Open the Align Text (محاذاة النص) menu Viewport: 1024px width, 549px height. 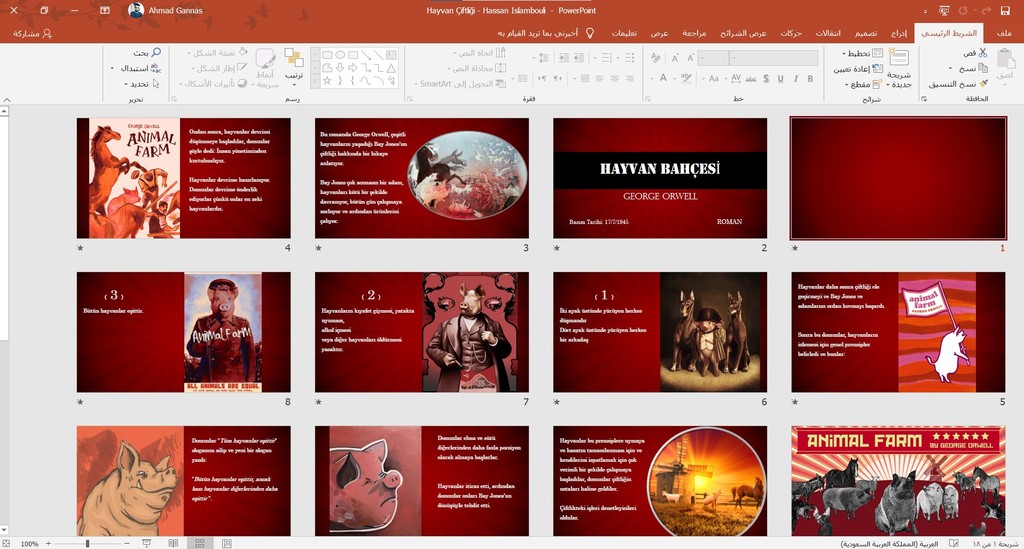coord(477,68)
